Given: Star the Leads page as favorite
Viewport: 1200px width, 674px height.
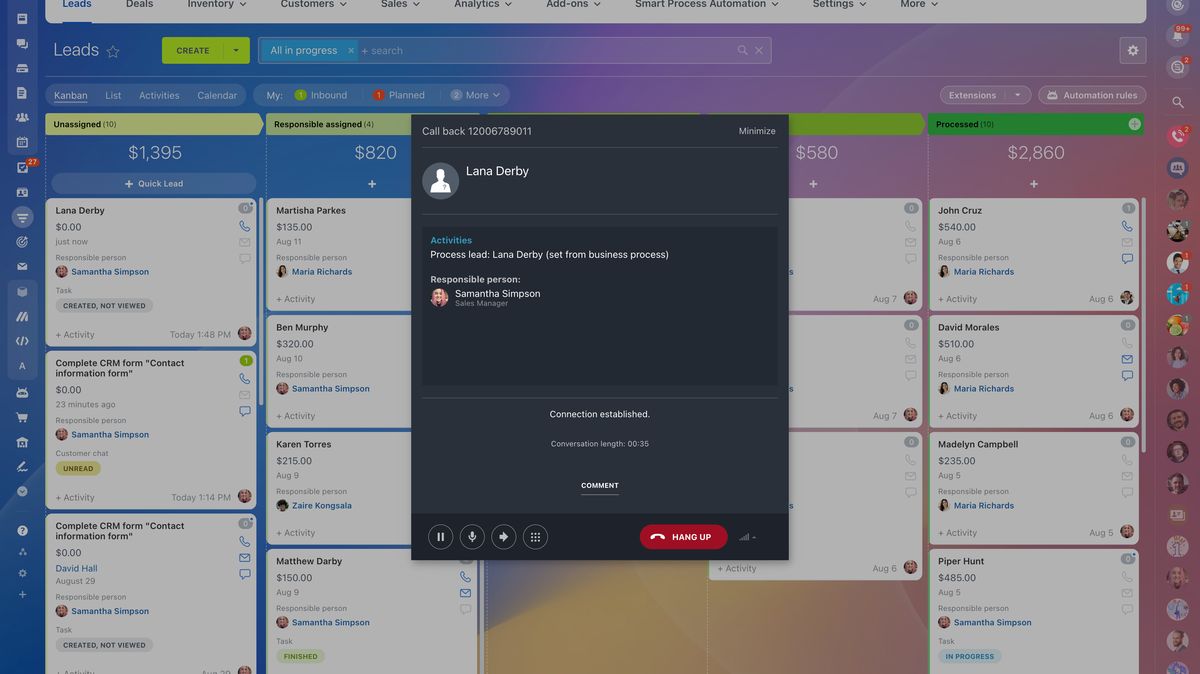Looking at the screenshot, I should (113, 51).
